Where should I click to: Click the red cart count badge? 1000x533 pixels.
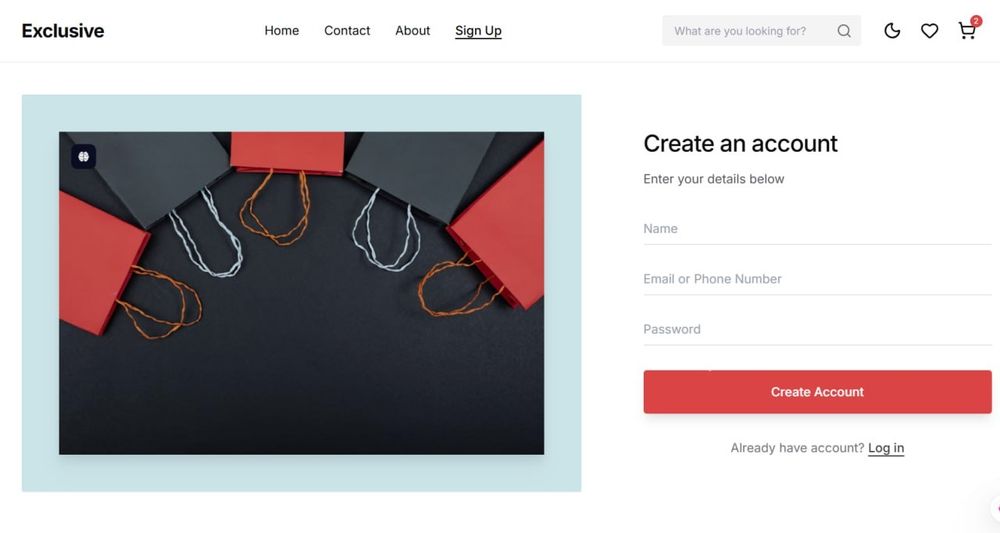(x=976, y=21)
